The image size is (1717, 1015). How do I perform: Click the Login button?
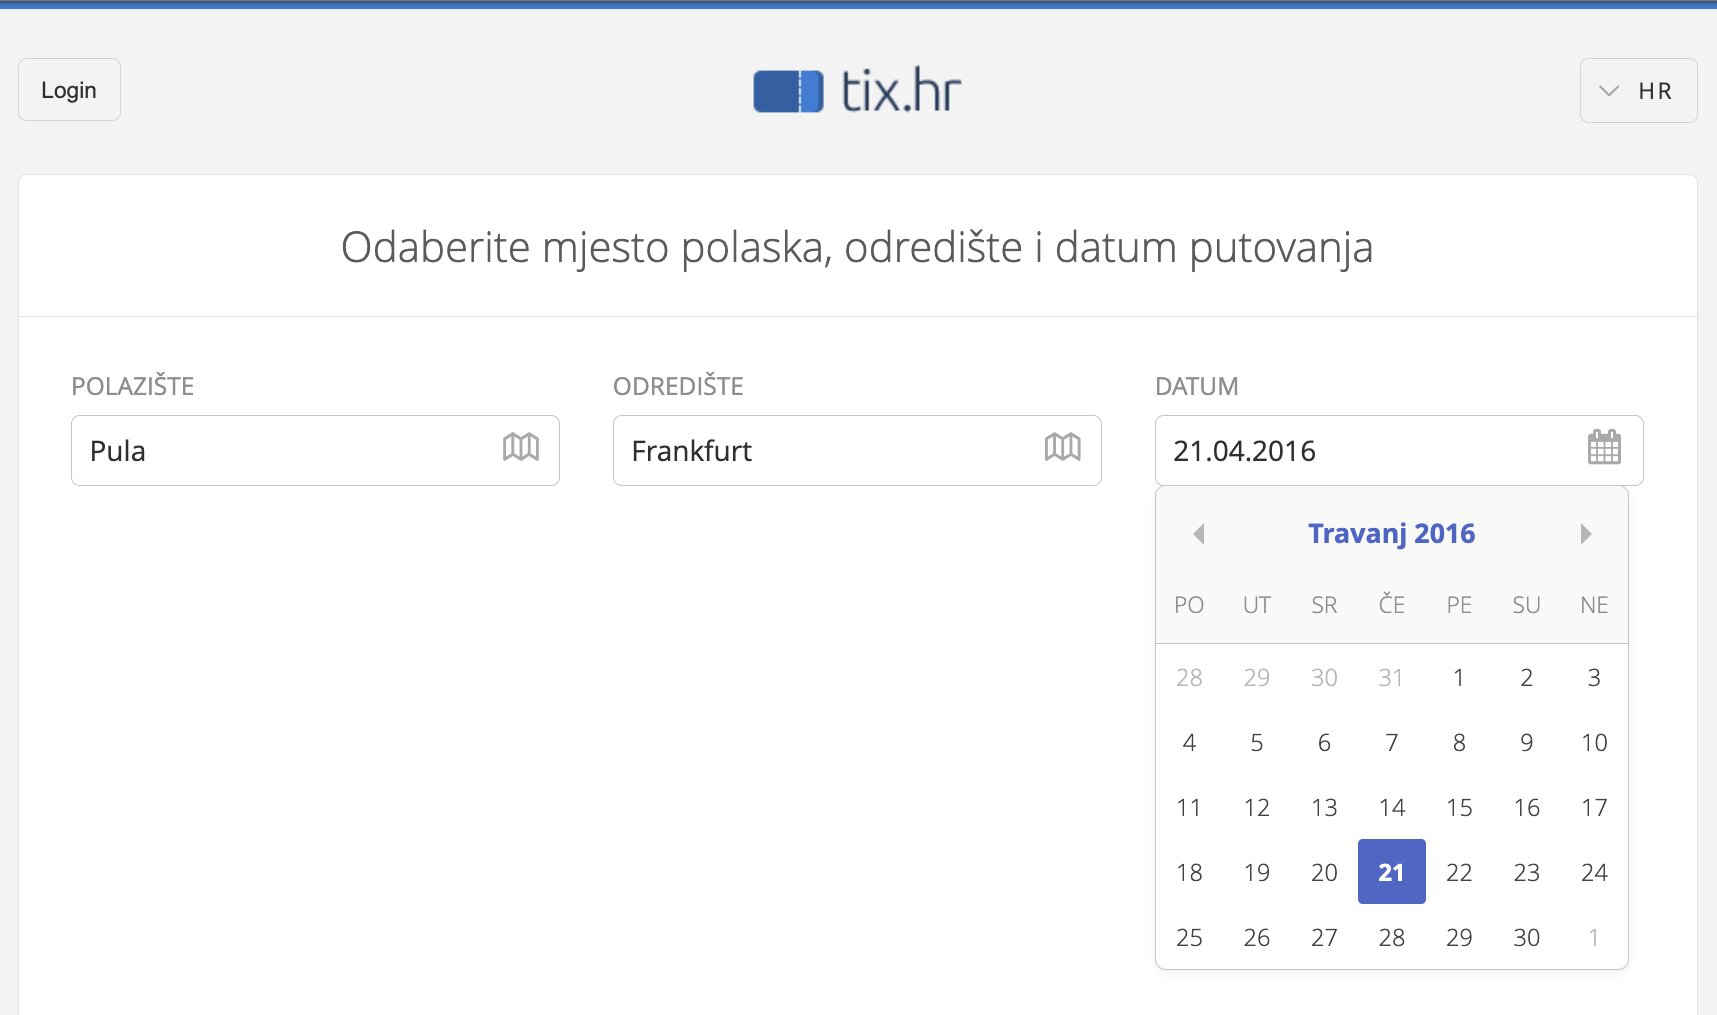pos(69,90)
